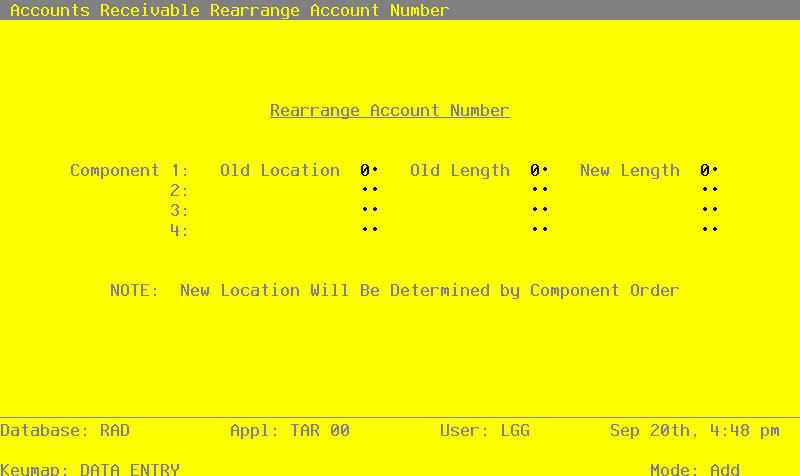
Task: Click the 'Sep 20th, 4:48 pm' date
Action: coord(694,431)
